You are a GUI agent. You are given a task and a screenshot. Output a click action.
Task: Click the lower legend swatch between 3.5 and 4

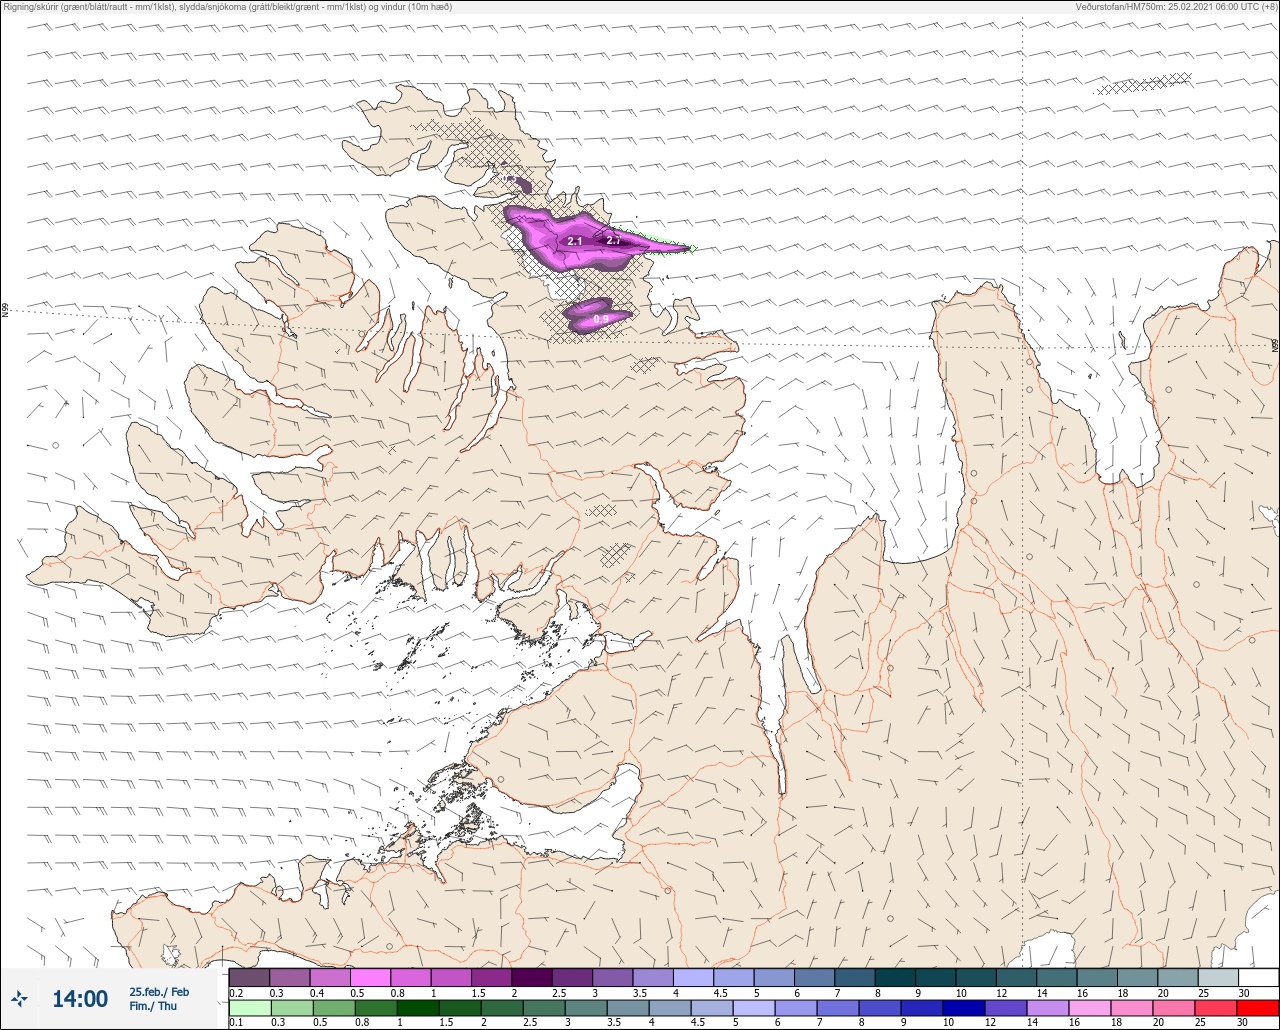point(627,1008)
